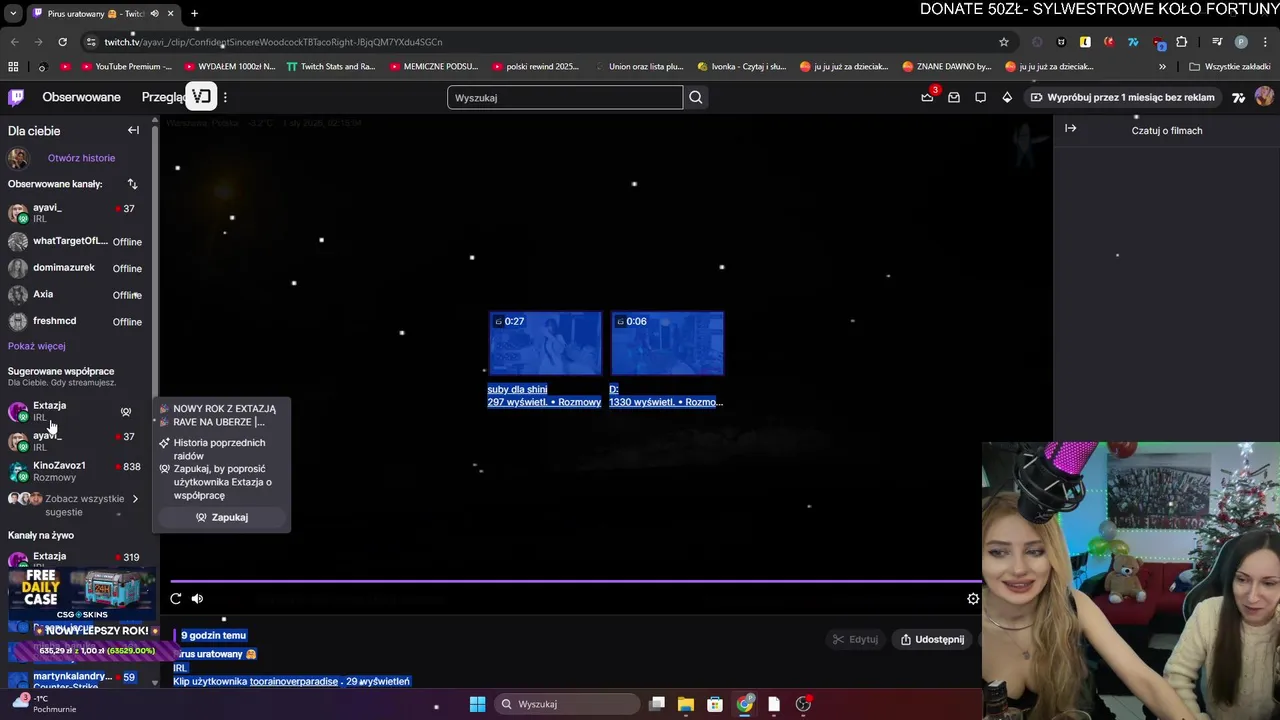Open the 0:06 clip thumbnail
The width and height of the screenshot is (1280, 720).
pyautogui.click(x=667, y=343)
